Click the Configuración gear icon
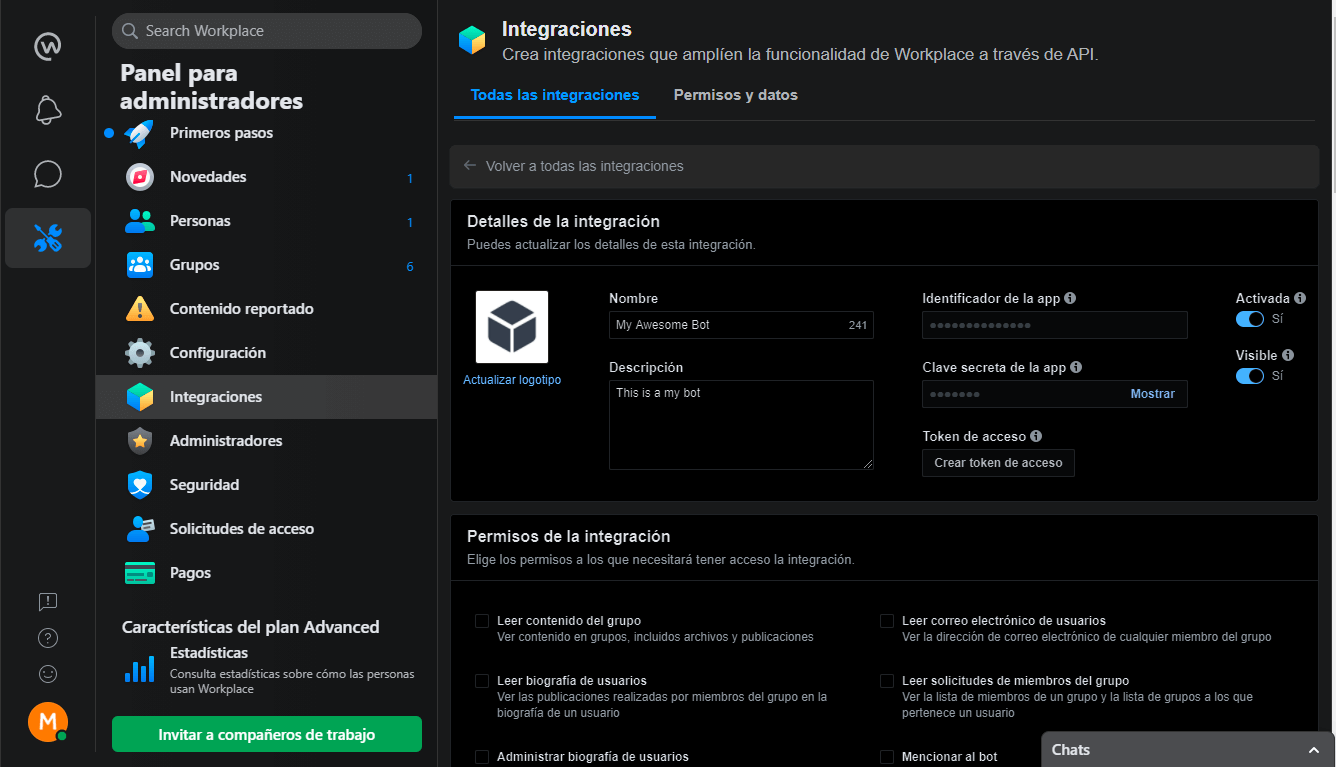1336x767 pixels. point(140,353)
